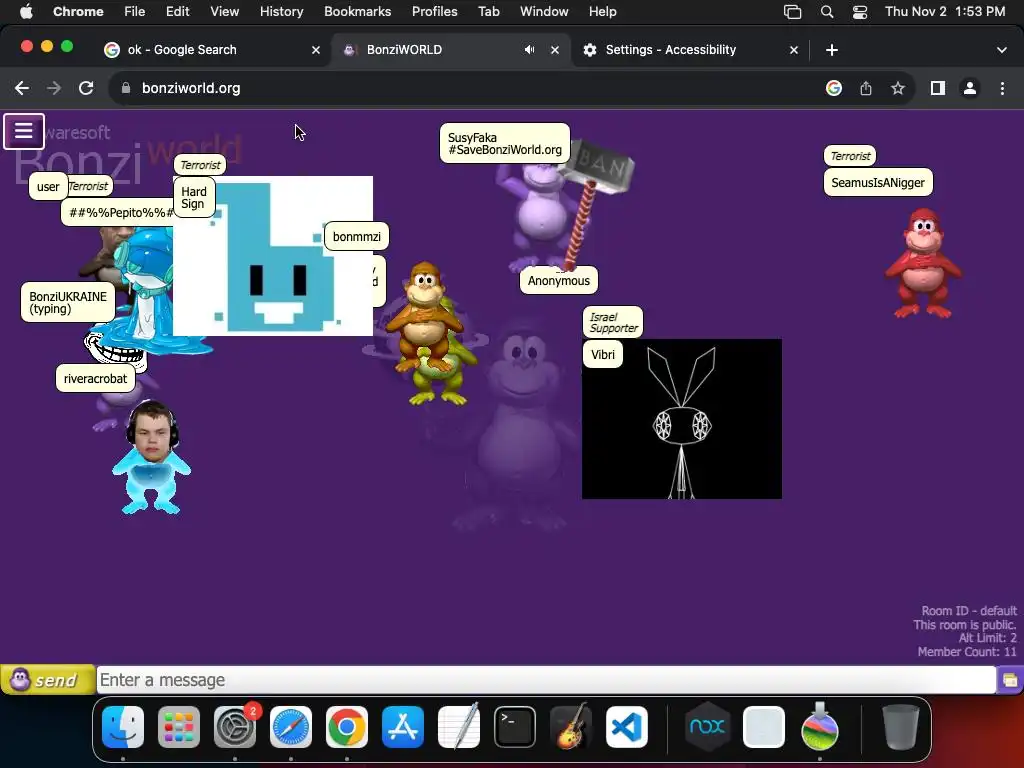Open the macOS installer icon in the dock
The height and width of the screenshot is (768, 1024).
pyautogui.click(x=820, y=727)
